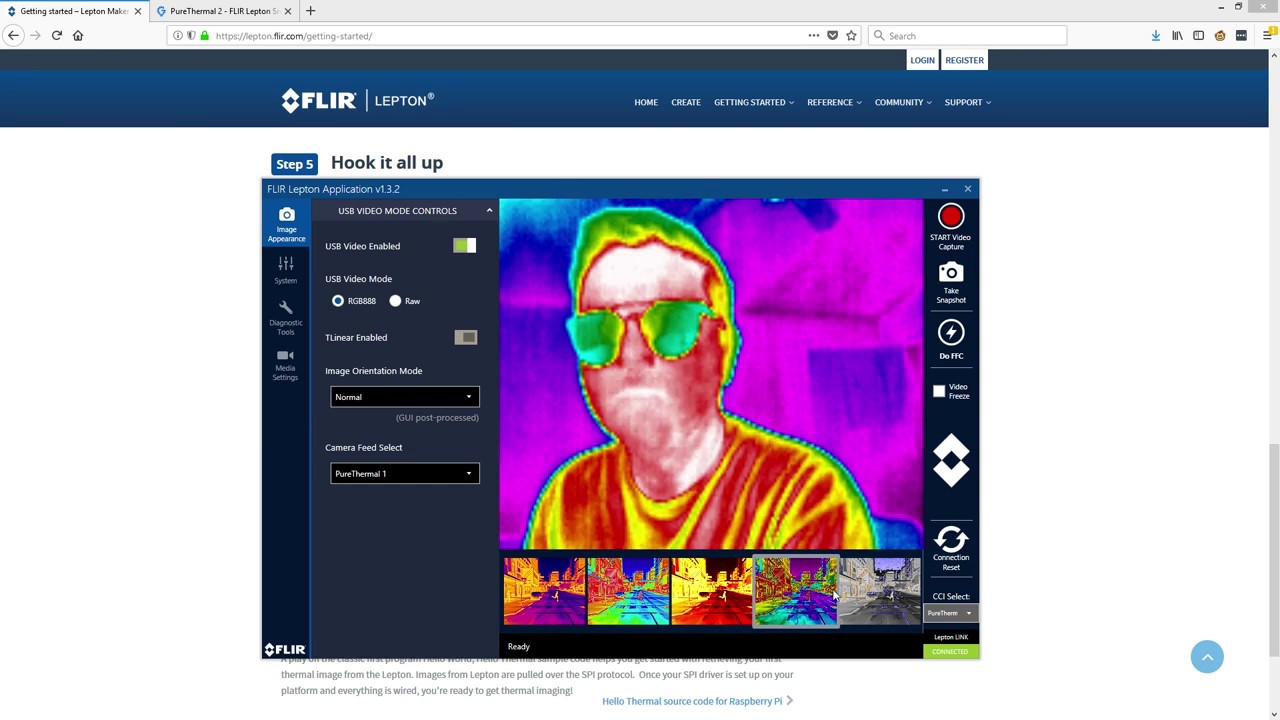Image resolution: width=1280 pixels, height=720 pixels.
Task: Click the LOGIN button
Action: coord(922,60)
